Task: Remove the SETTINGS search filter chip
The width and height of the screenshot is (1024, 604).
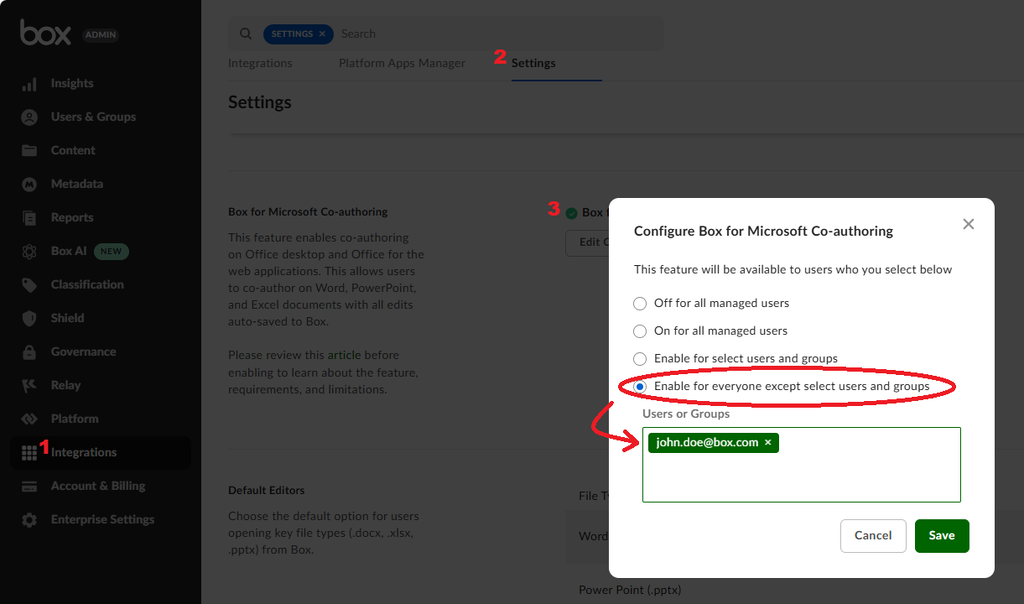Action: (x=322, y=33)
